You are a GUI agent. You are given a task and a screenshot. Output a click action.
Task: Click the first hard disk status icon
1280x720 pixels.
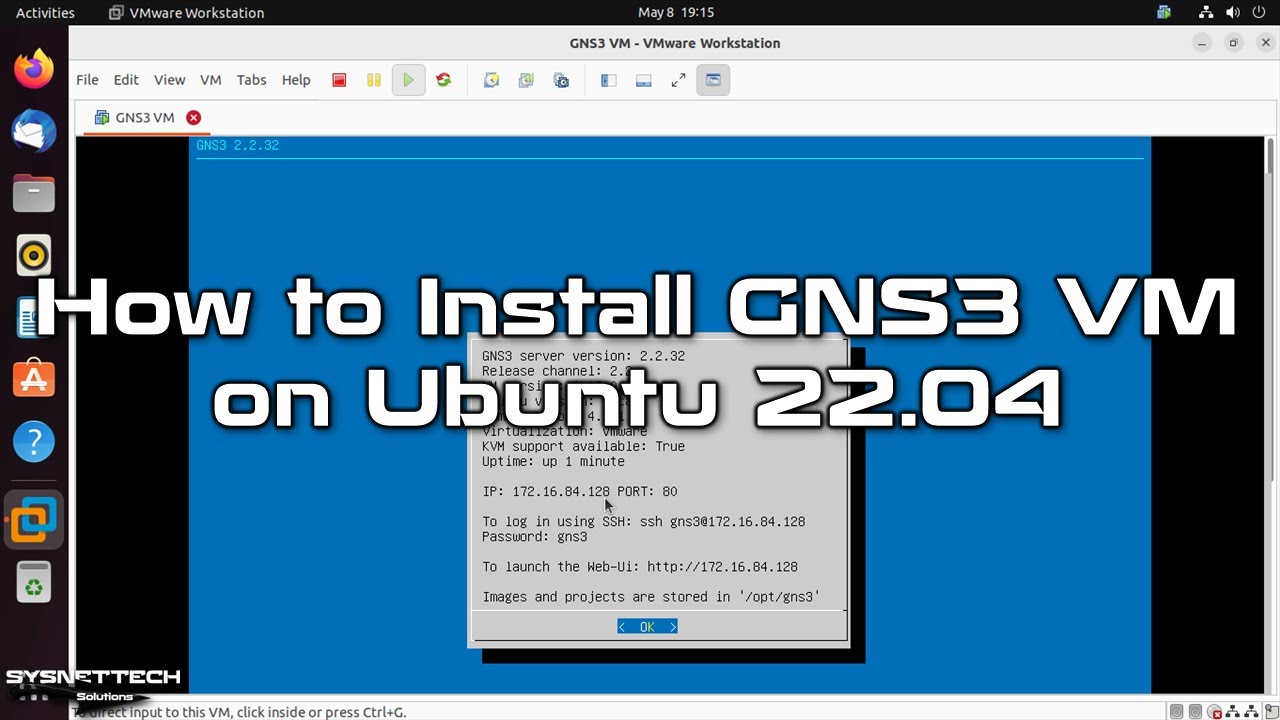[1177, 712]
